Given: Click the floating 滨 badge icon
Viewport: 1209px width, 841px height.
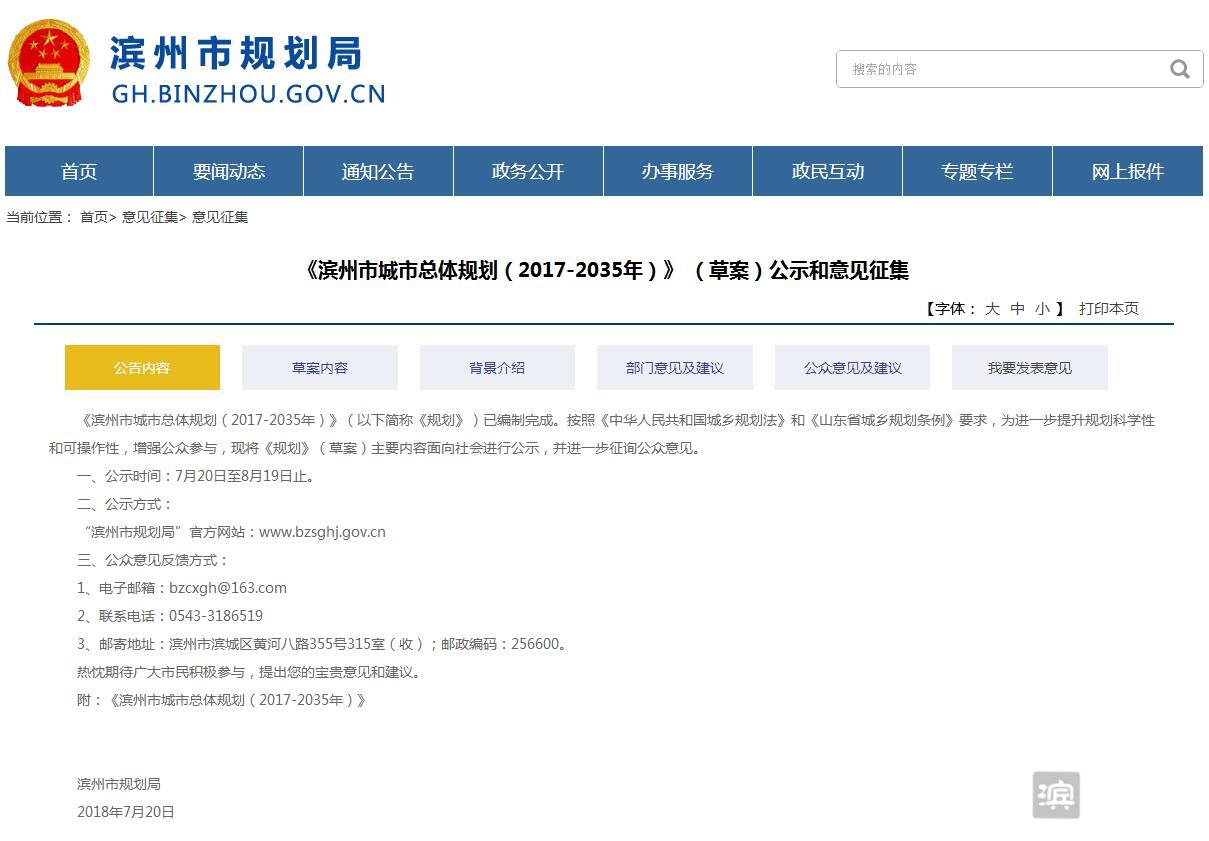Looking at the screenshot, I should click(1056, 795).
